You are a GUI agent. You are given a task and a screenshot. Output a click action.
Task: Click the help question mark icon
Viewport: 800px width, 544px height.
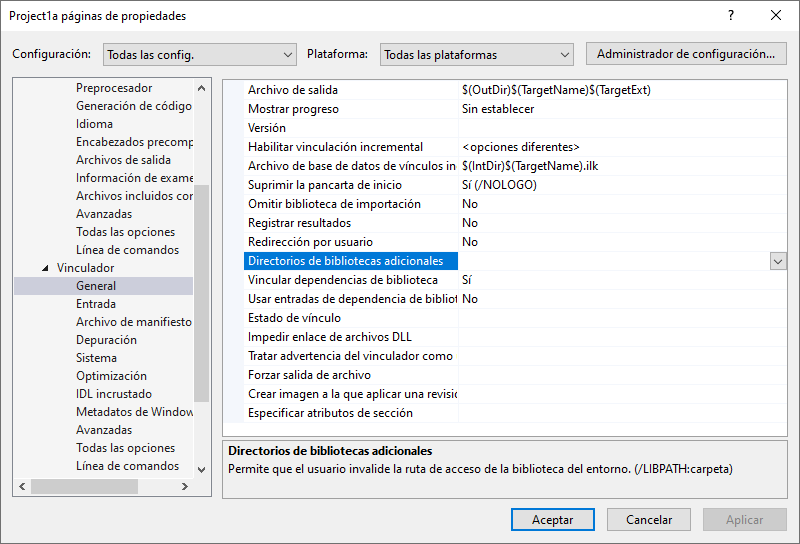731,15
